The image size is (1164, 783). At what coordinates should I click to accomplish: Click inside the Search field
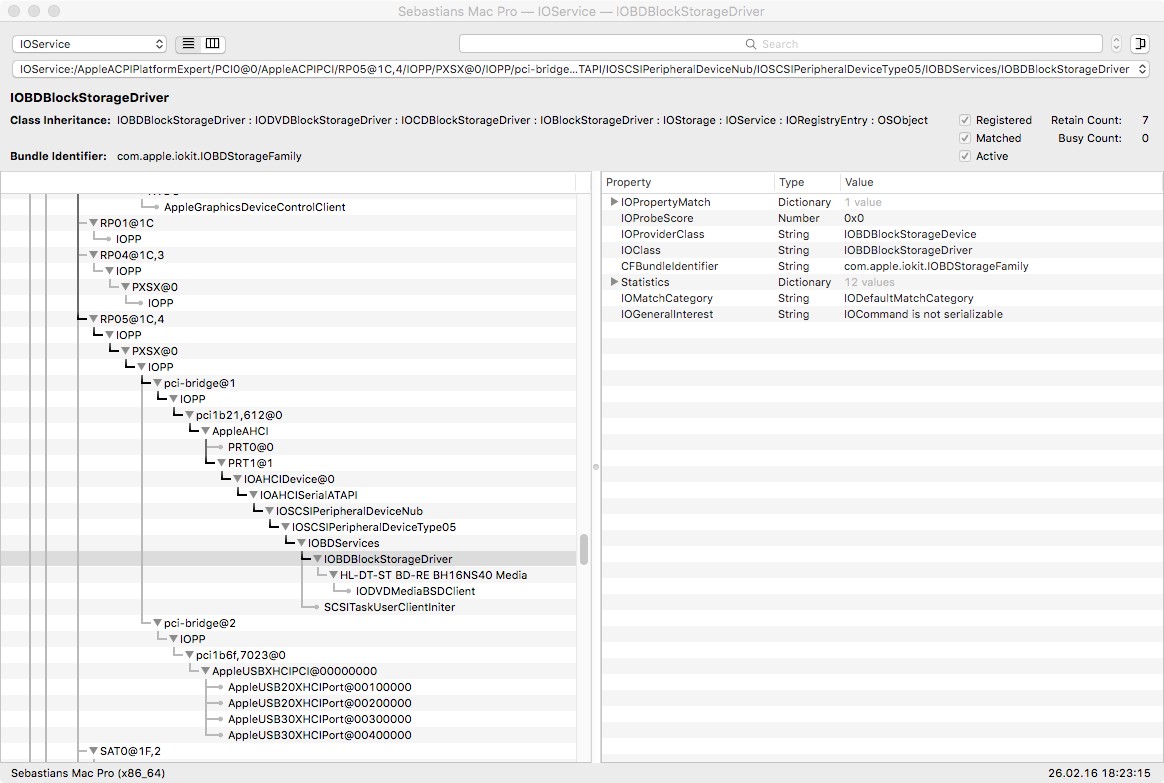tap(780, 44)
